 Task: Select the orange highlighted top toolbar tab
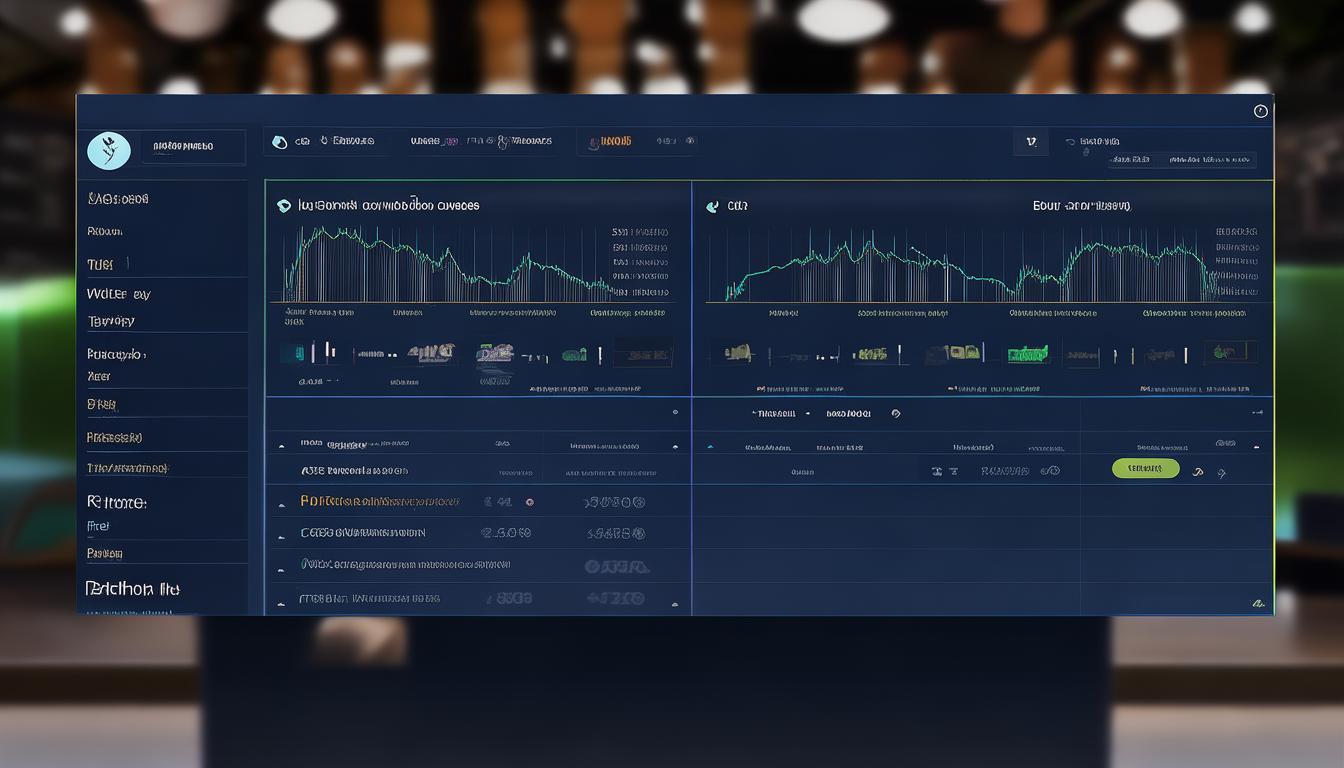pos(609,142)
